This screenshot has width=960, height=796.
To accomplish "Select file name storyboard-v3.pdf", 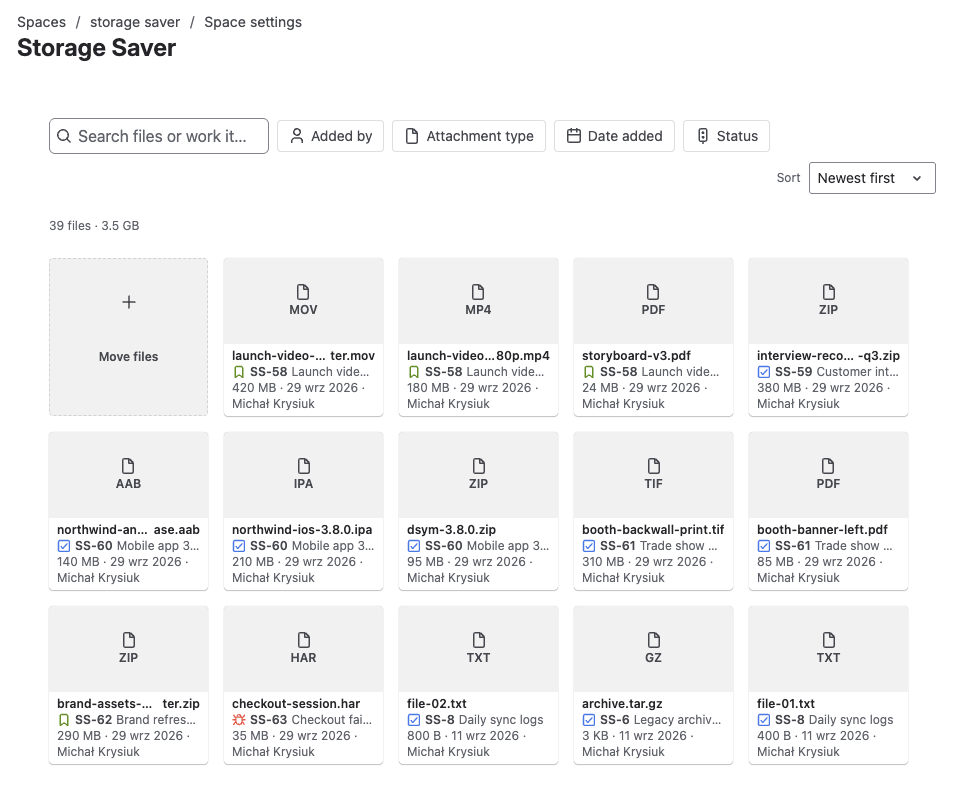I will (636, 356).
